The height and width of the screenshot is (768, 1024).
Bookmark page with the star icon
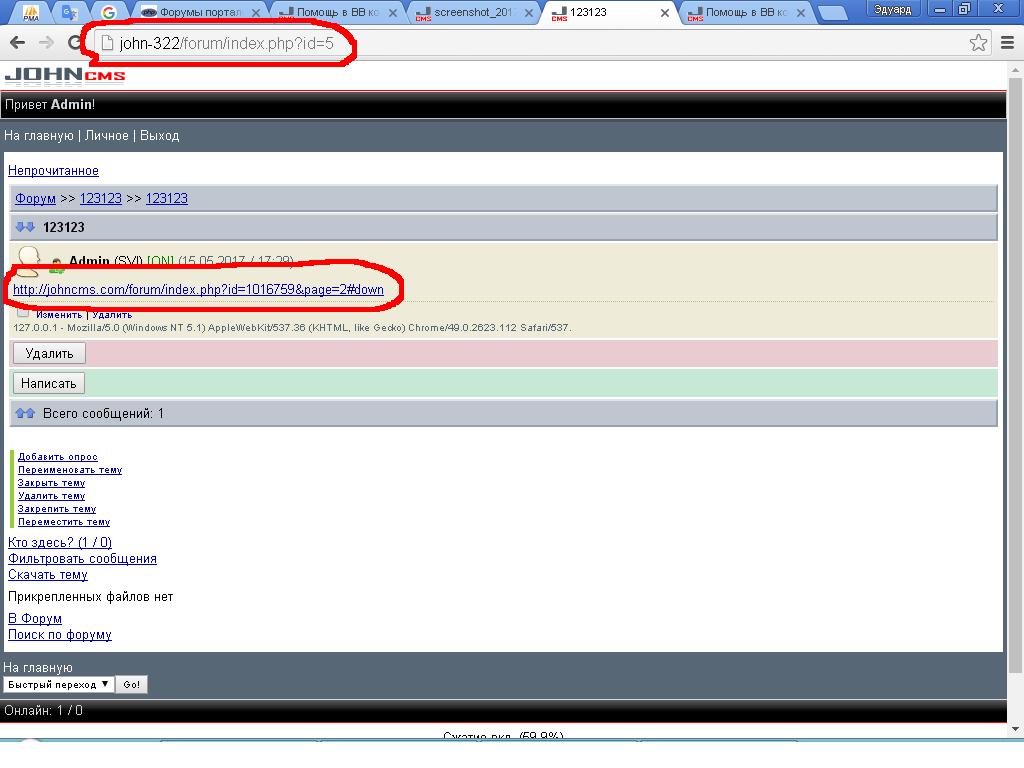click(978, 43)
